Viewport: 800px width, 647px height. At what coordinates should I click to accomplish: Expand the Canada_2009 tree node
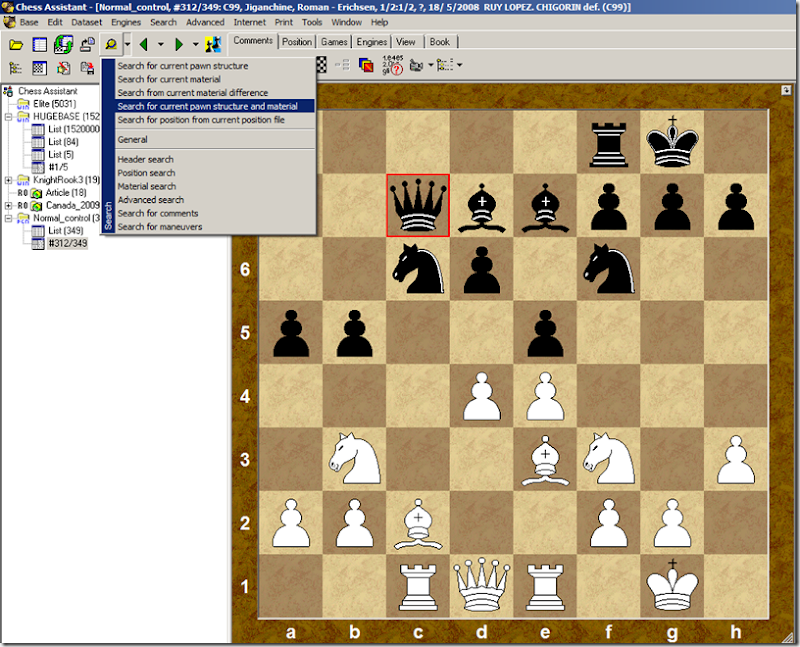click(9, 206)
